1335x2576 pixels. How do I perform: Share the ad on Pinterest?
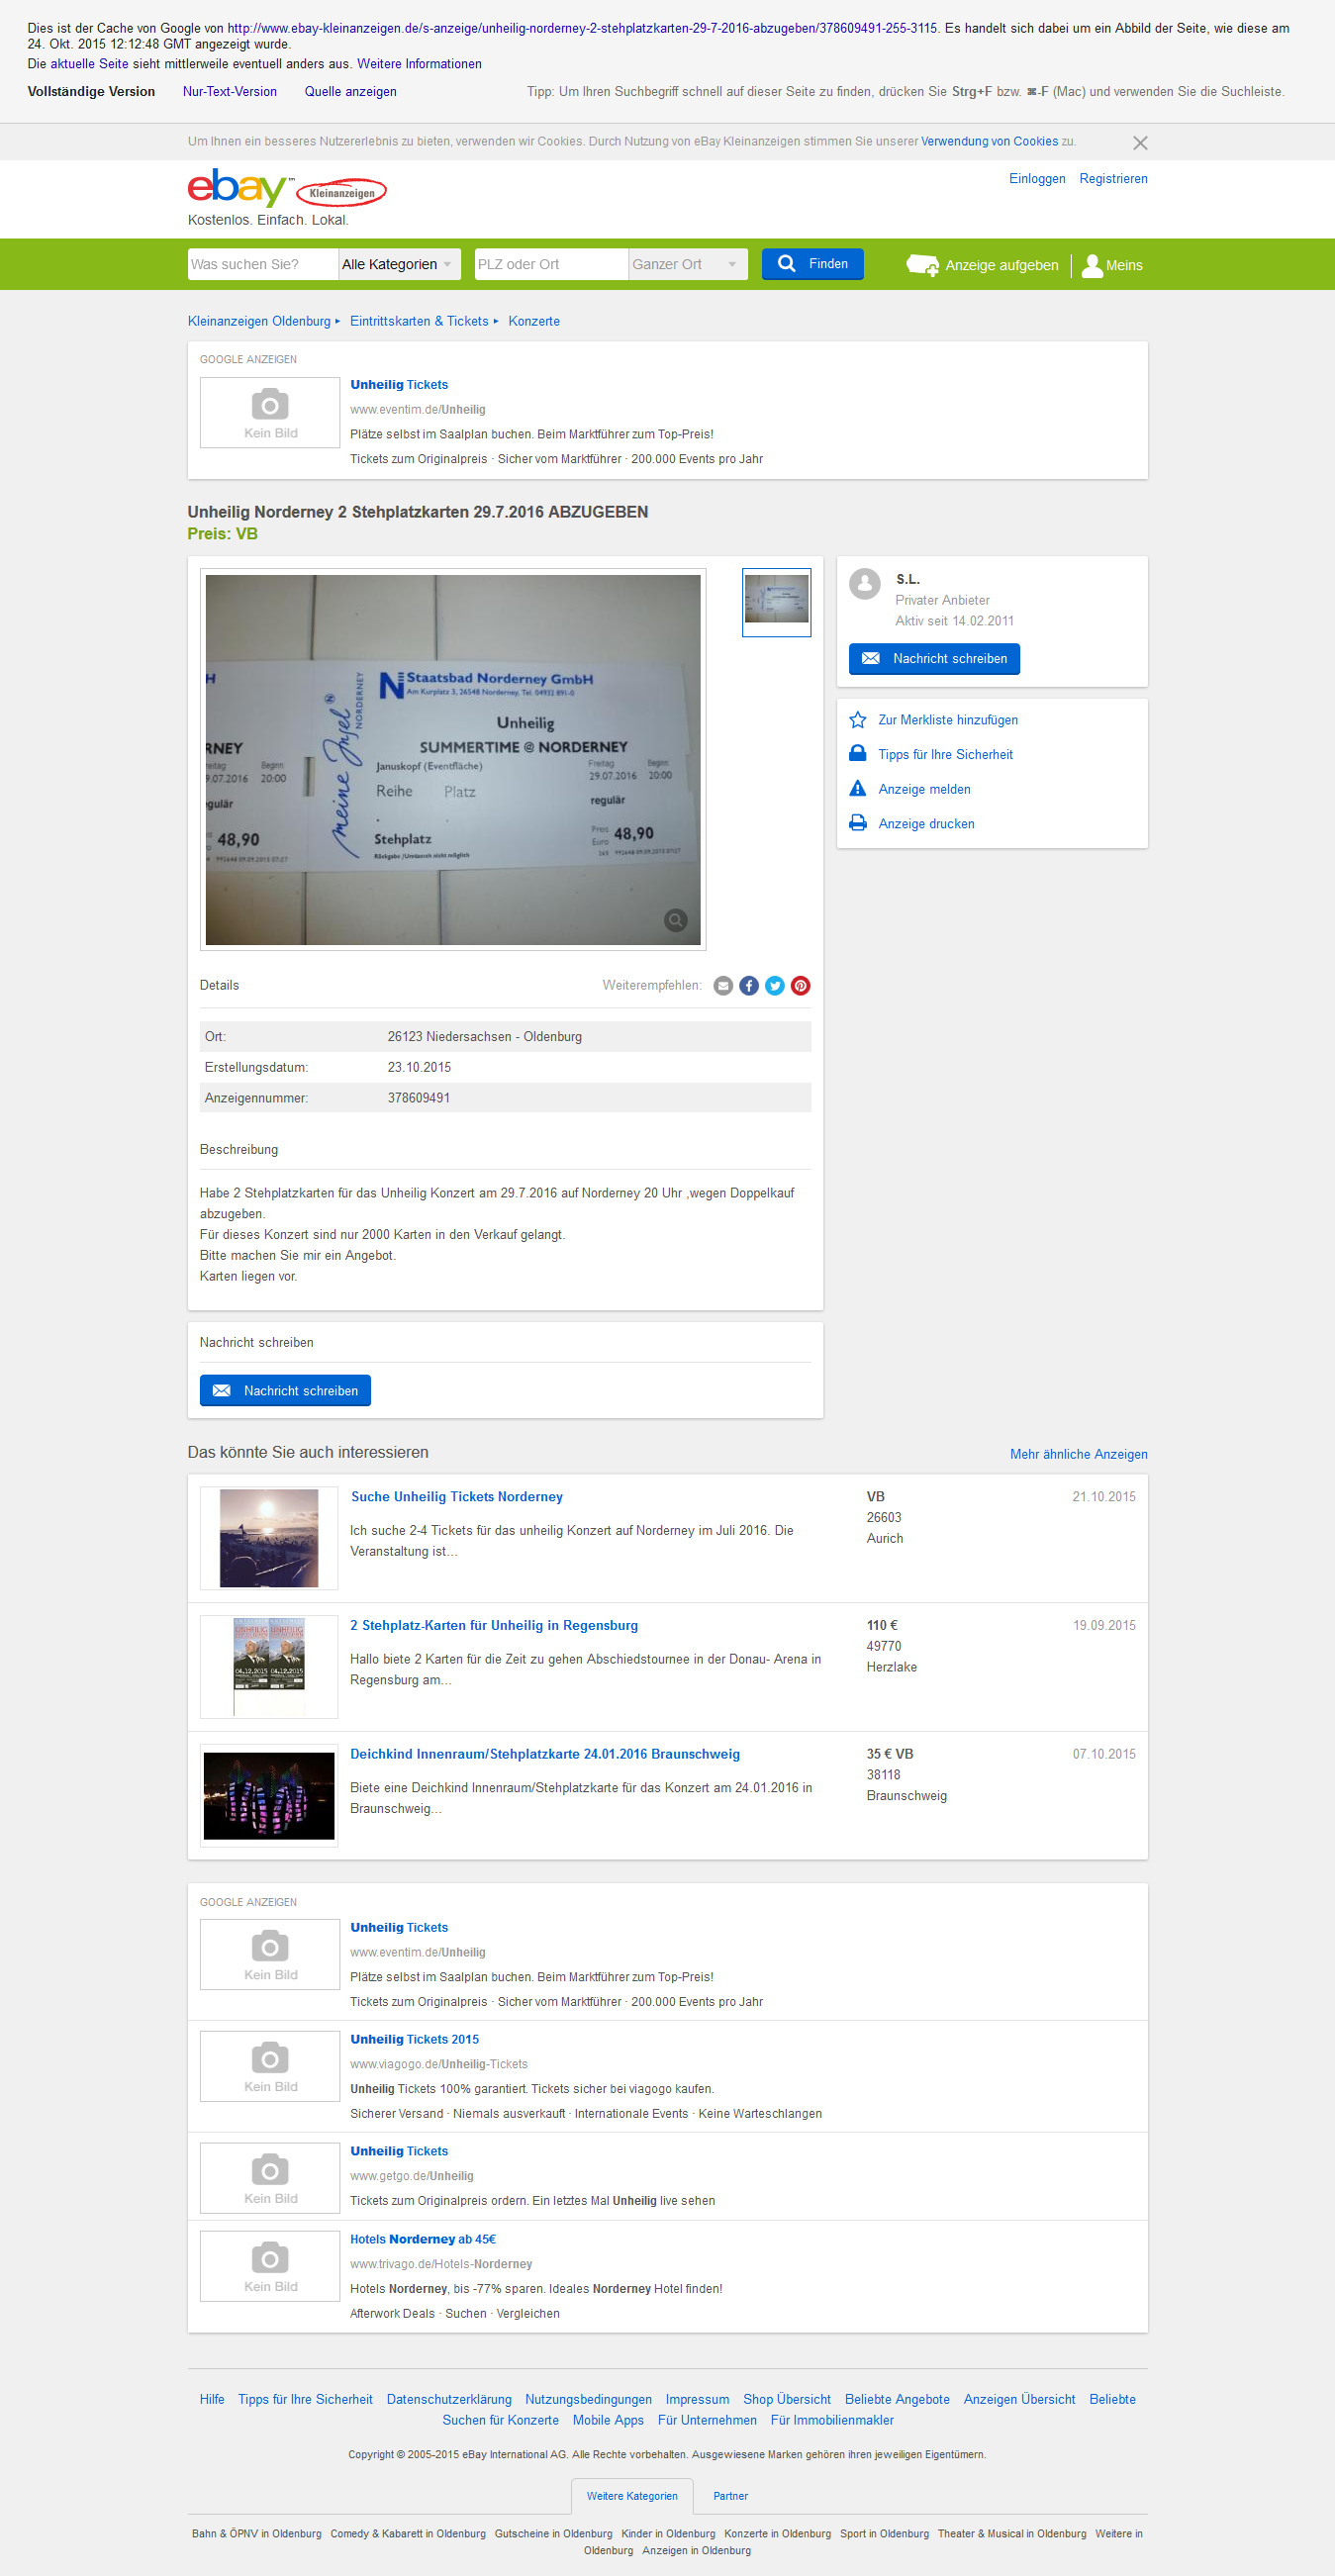800,986
